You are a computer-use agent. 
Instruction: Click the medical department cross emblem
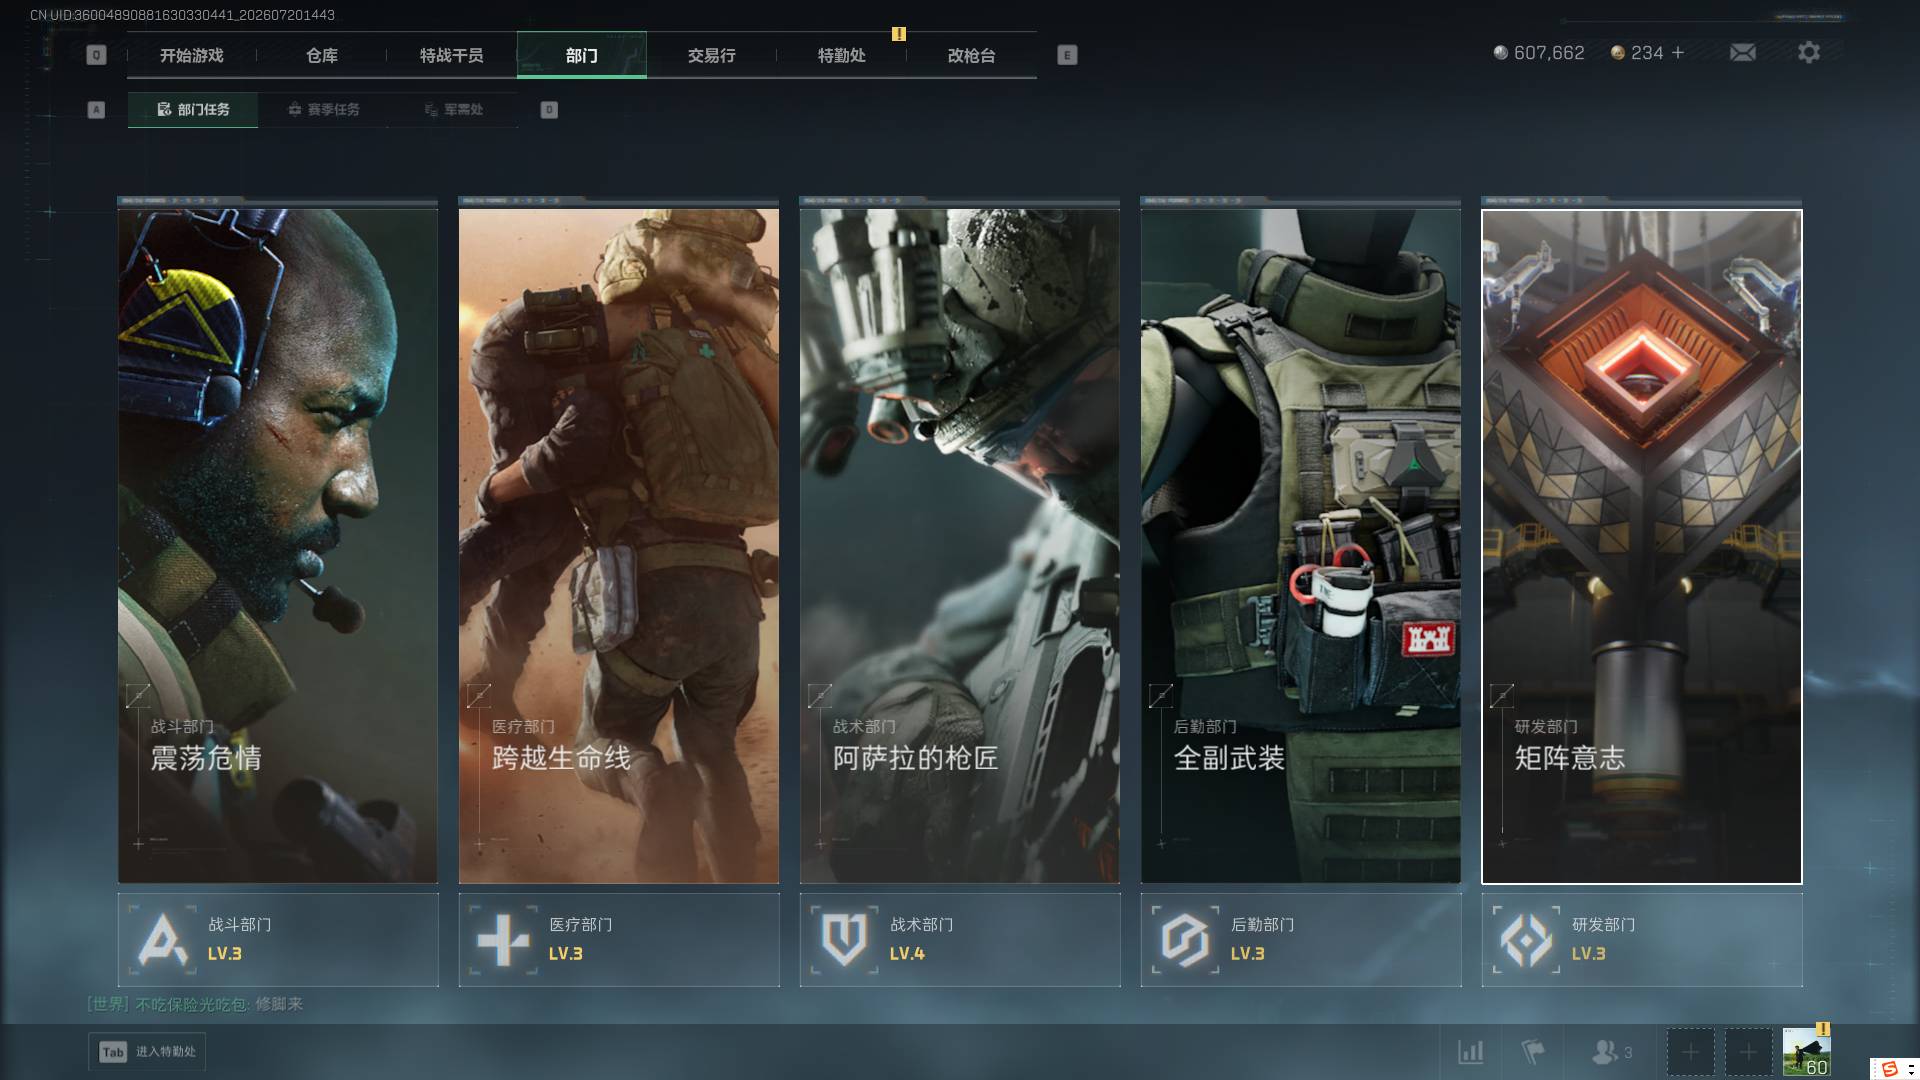pyautogui.click(x=503, y=940)
